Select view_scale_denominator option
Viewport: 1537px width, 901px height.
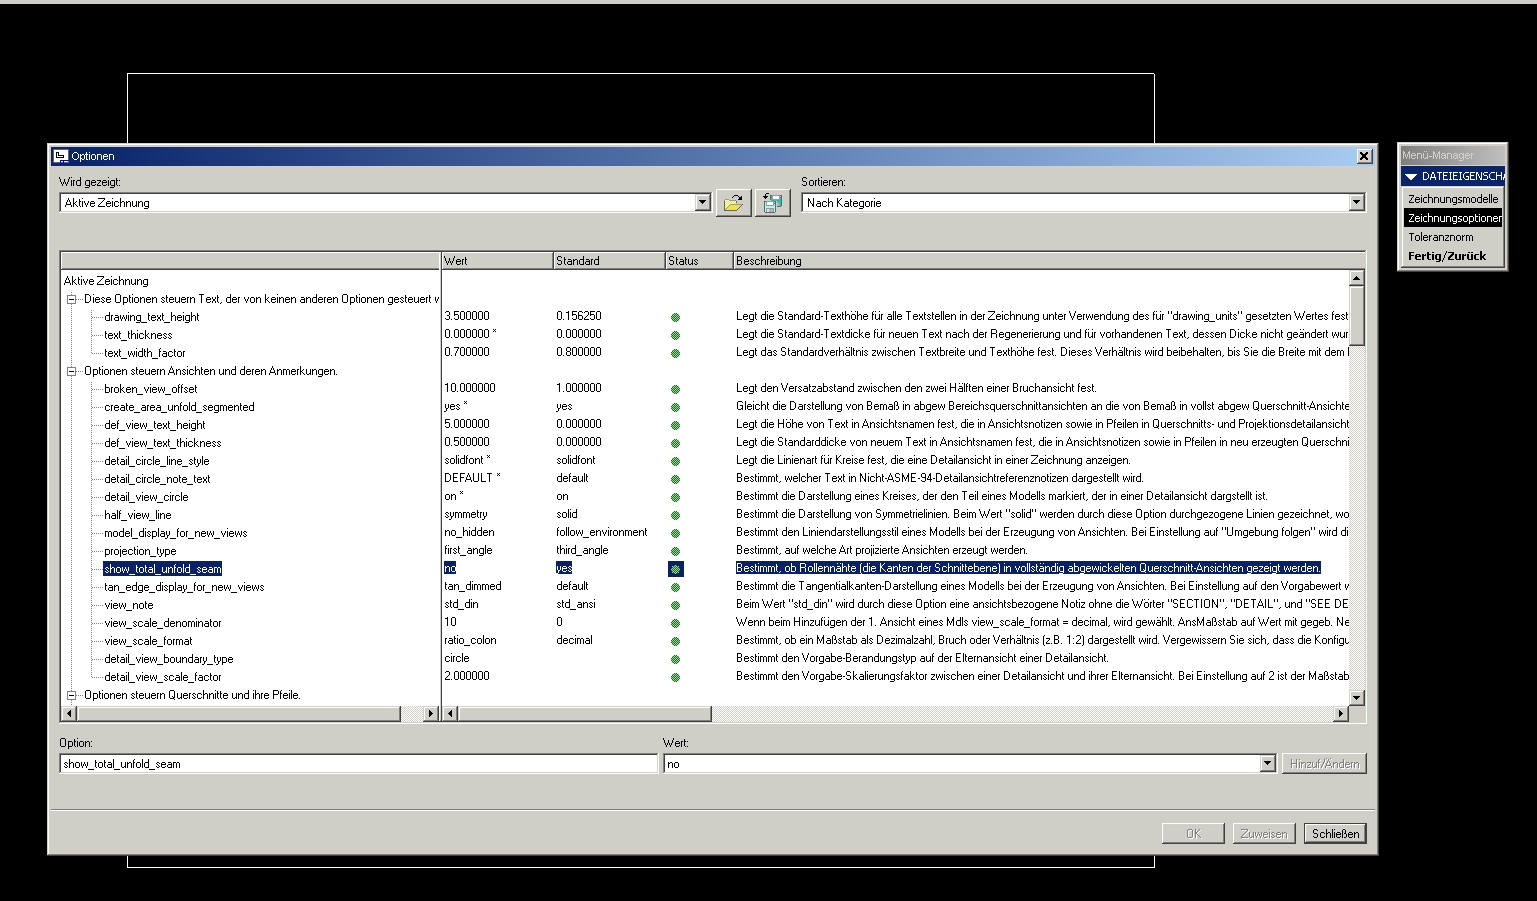coord(163,623)
